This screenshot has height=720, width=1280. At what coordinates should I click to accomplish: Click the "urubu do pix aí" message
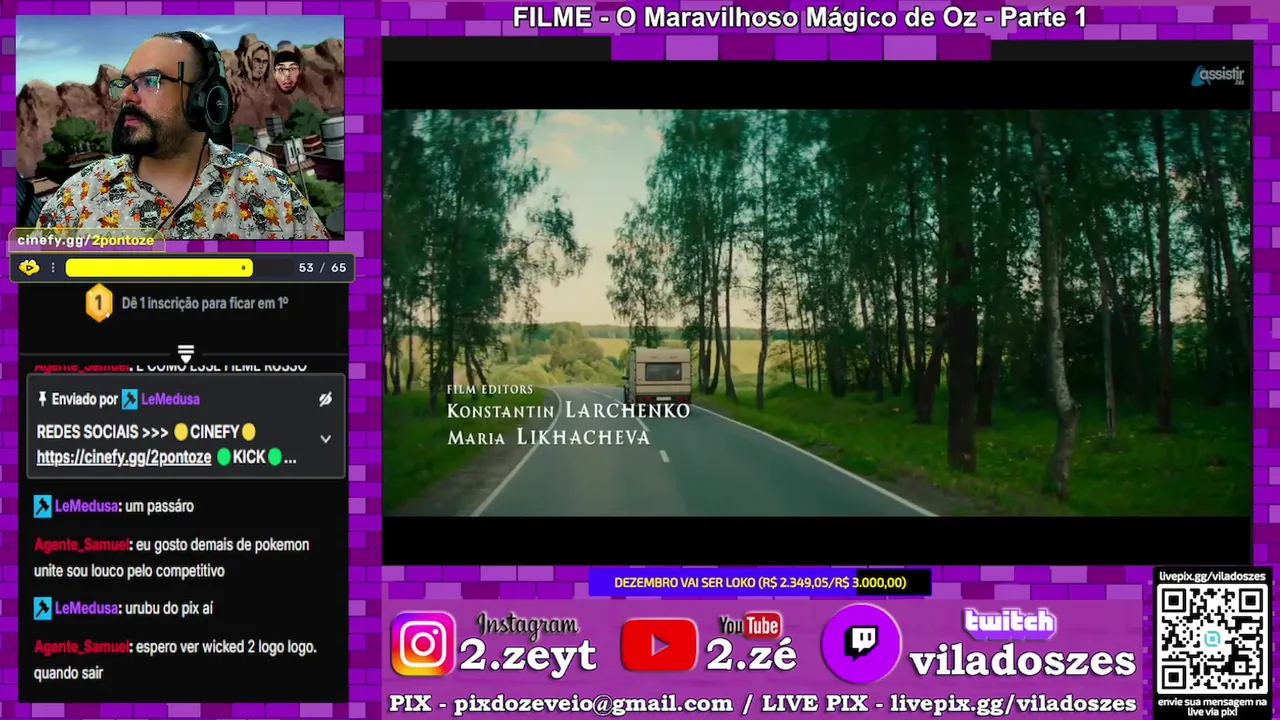169,608
